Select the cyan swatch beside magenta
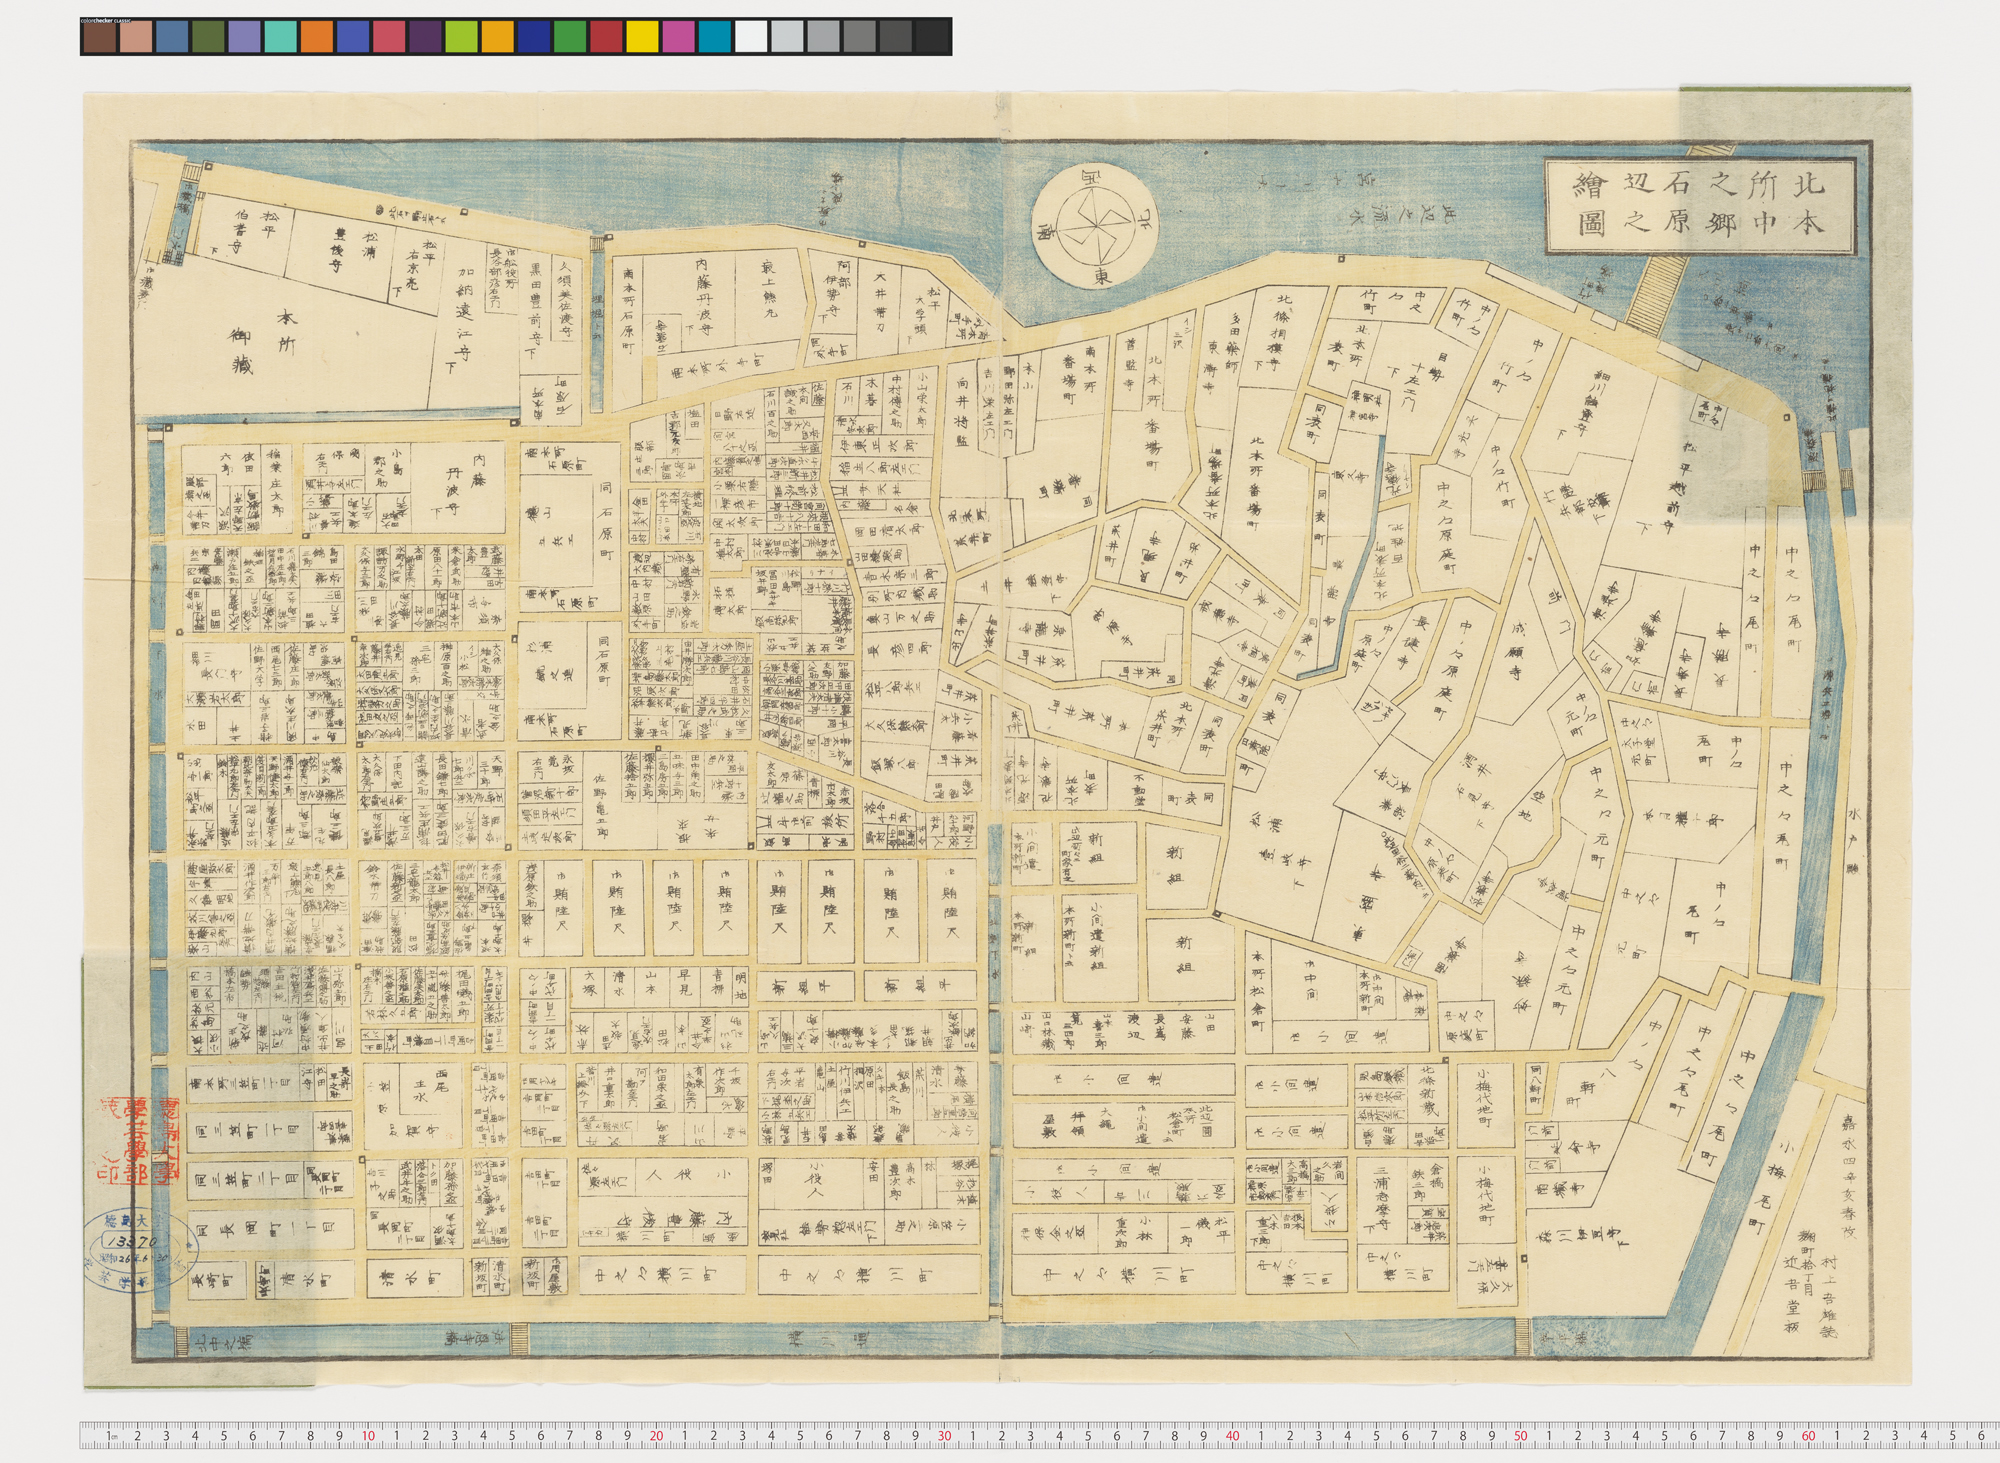The height and width of the screenshot is (1463, 2000). tap(714, 37)
